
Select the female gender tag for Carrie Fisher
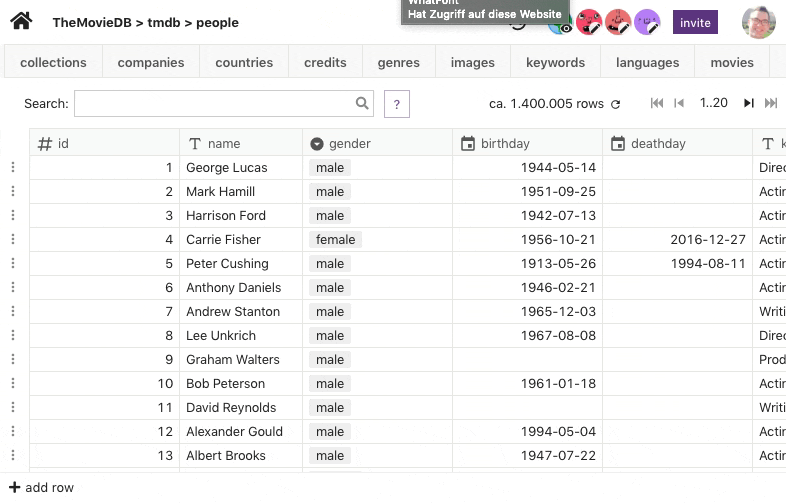(335, 239)
